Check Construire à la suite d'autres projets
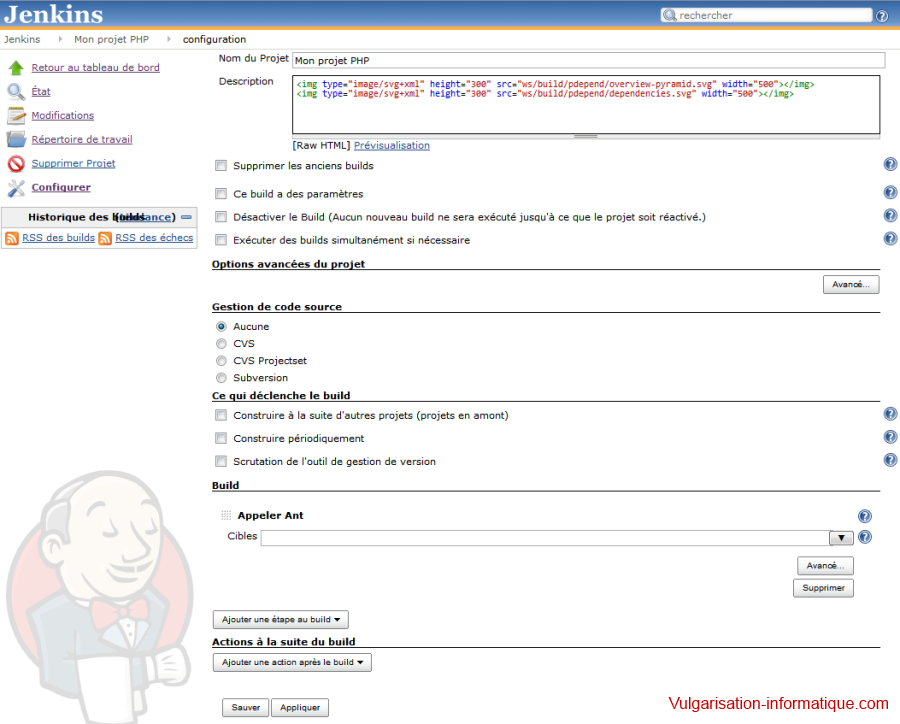 click(x=221, y=415)
